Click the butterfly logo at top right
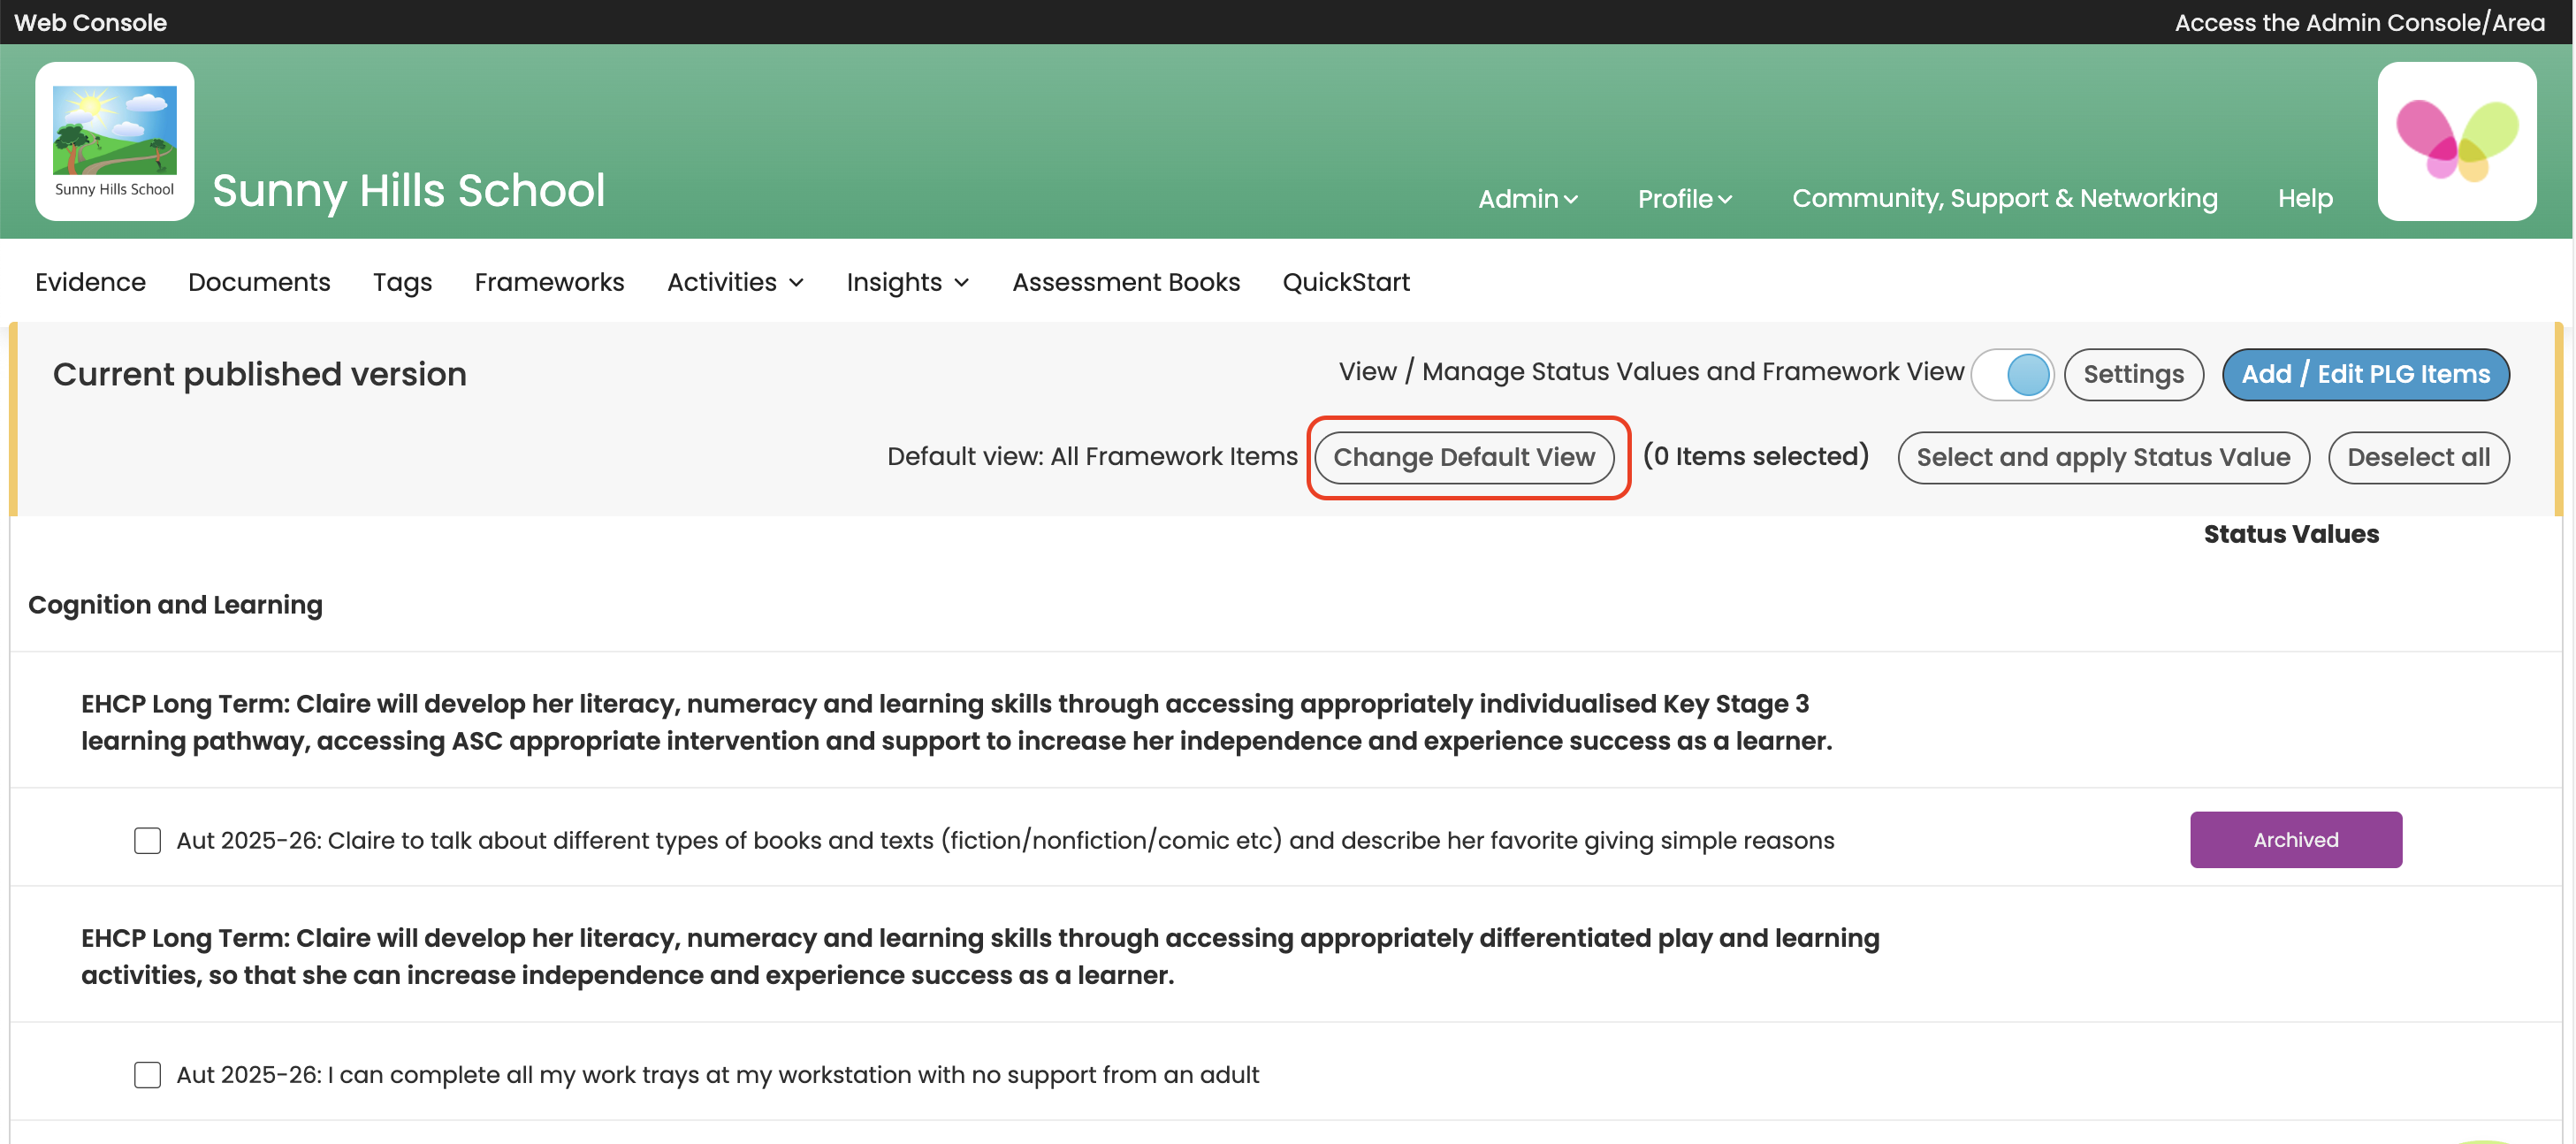Viewport: 2576px width, 1144px height. 2456,141
